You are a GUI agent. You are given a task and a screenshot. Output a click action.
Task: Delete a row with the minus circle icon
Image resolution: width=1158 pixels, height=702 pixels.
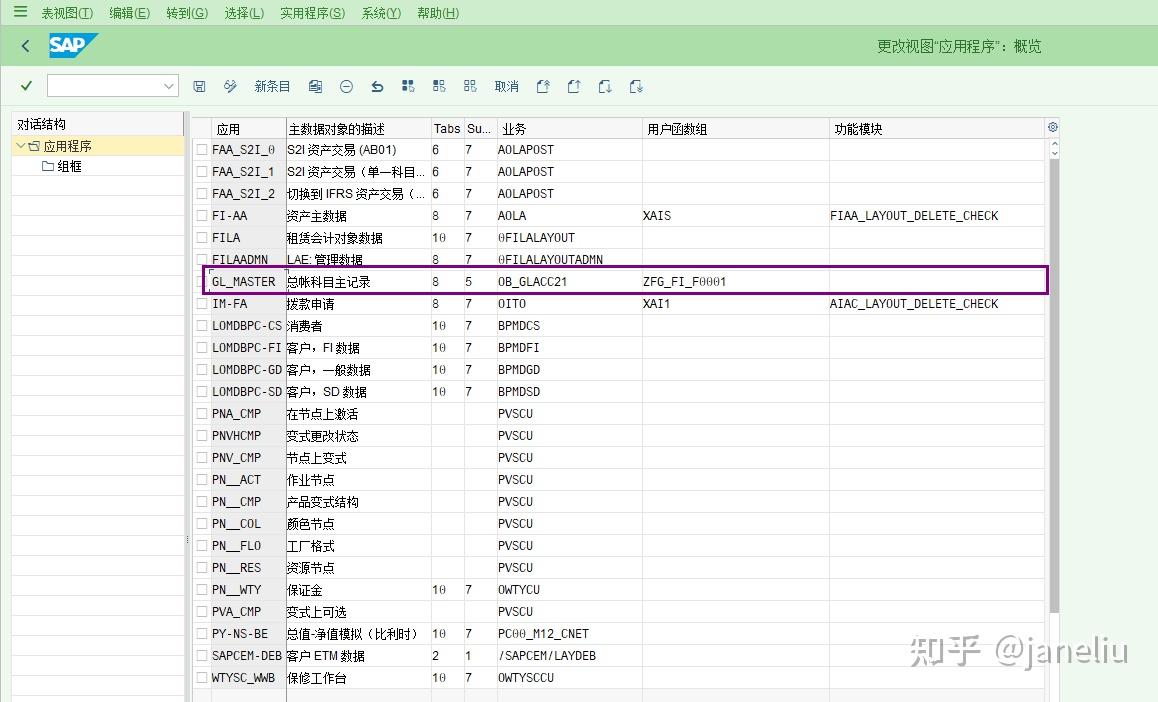(345, 86)
